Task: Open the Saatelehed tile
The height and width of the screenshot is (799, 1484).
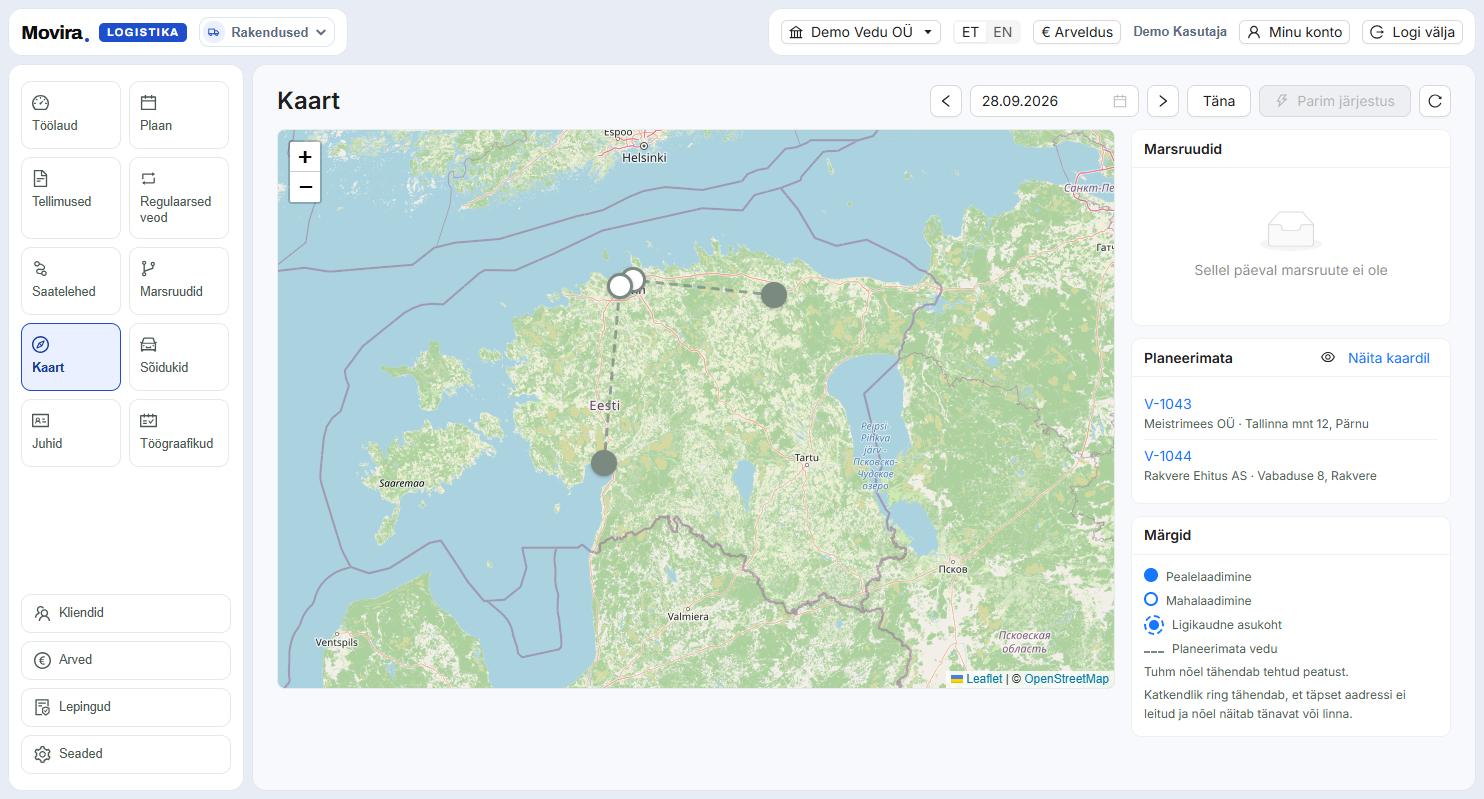Action: pyautogui.click(x=71, y=281)
